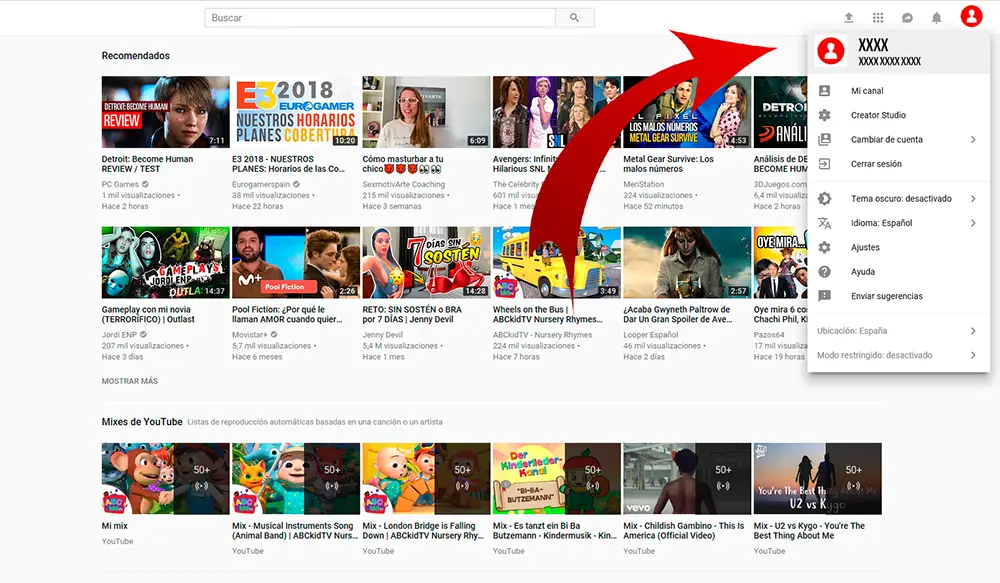Open Gwyneth Paltrow spoiler video thumbnail
The width and height of the screenshot is (1000, 583).
tap(687, 262)
